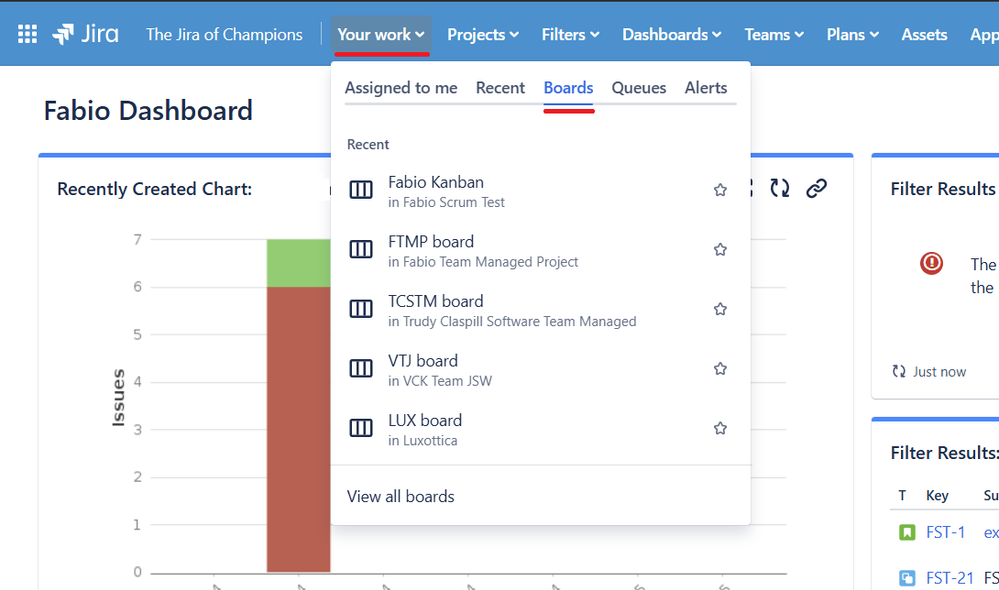Switch to the Queues tab

click(x=638, y=88)
